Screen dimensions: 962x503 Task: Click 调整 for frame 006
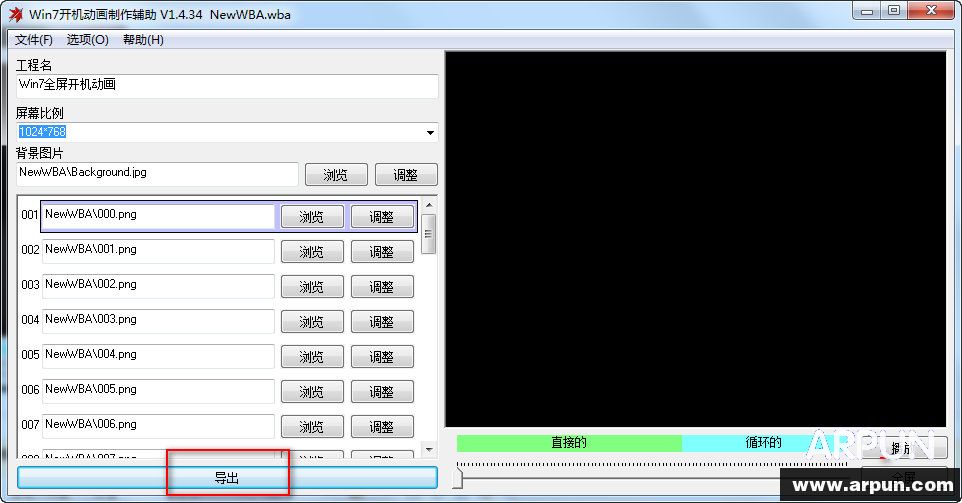382,391
